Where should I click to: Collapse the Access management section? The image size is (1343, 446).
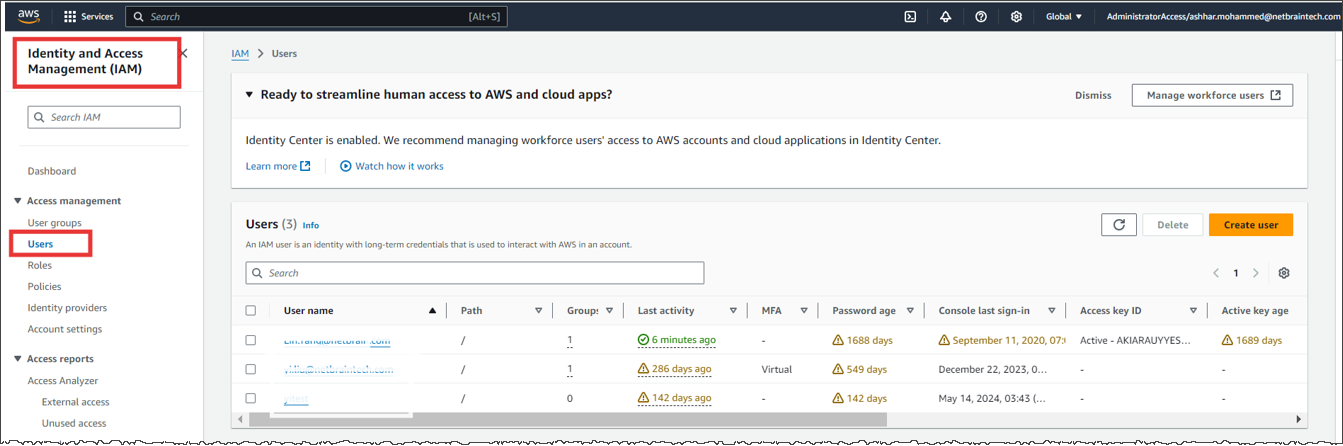[18, 201]
